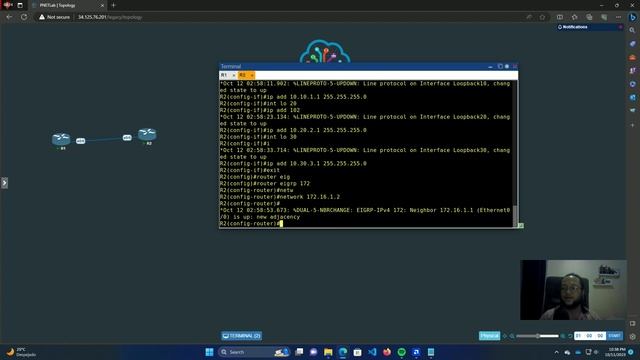
Task: Open Edge sidebar shopping tag icon
Action: [633, 44]
